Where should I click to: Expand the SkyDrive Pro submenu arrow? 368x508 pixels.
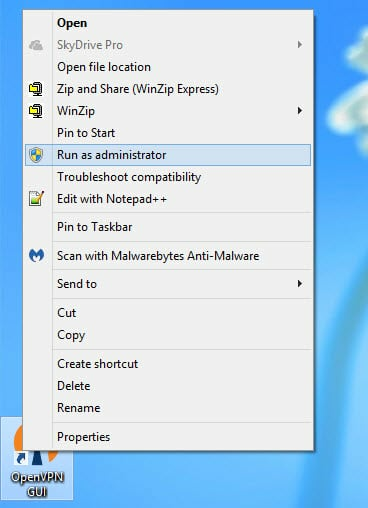300,45
